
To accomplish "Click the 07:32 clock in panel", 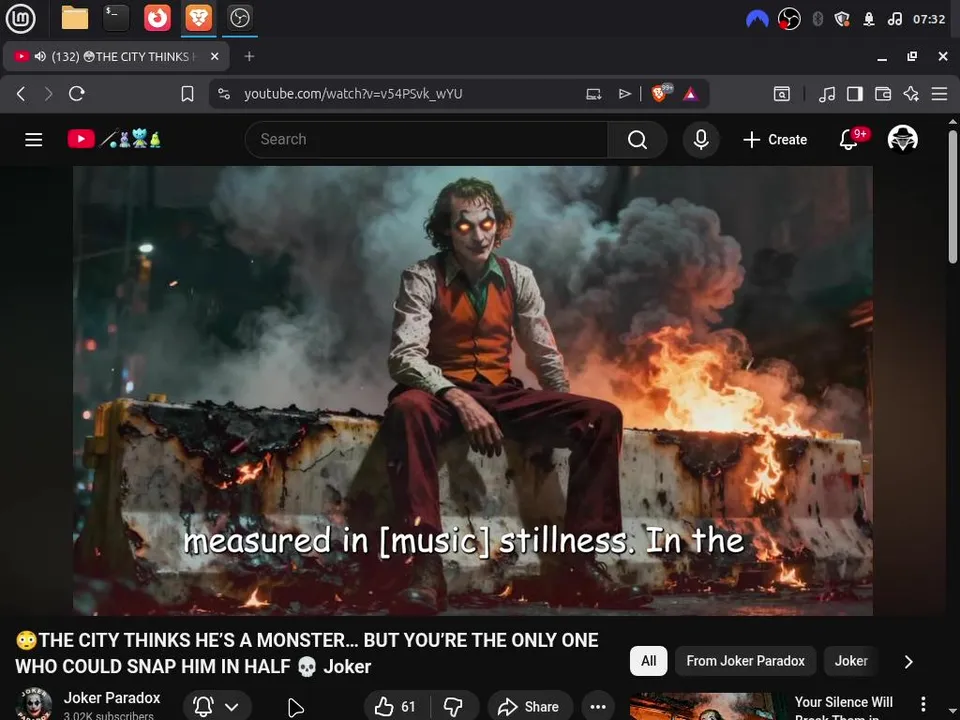I will pos(929,19).
